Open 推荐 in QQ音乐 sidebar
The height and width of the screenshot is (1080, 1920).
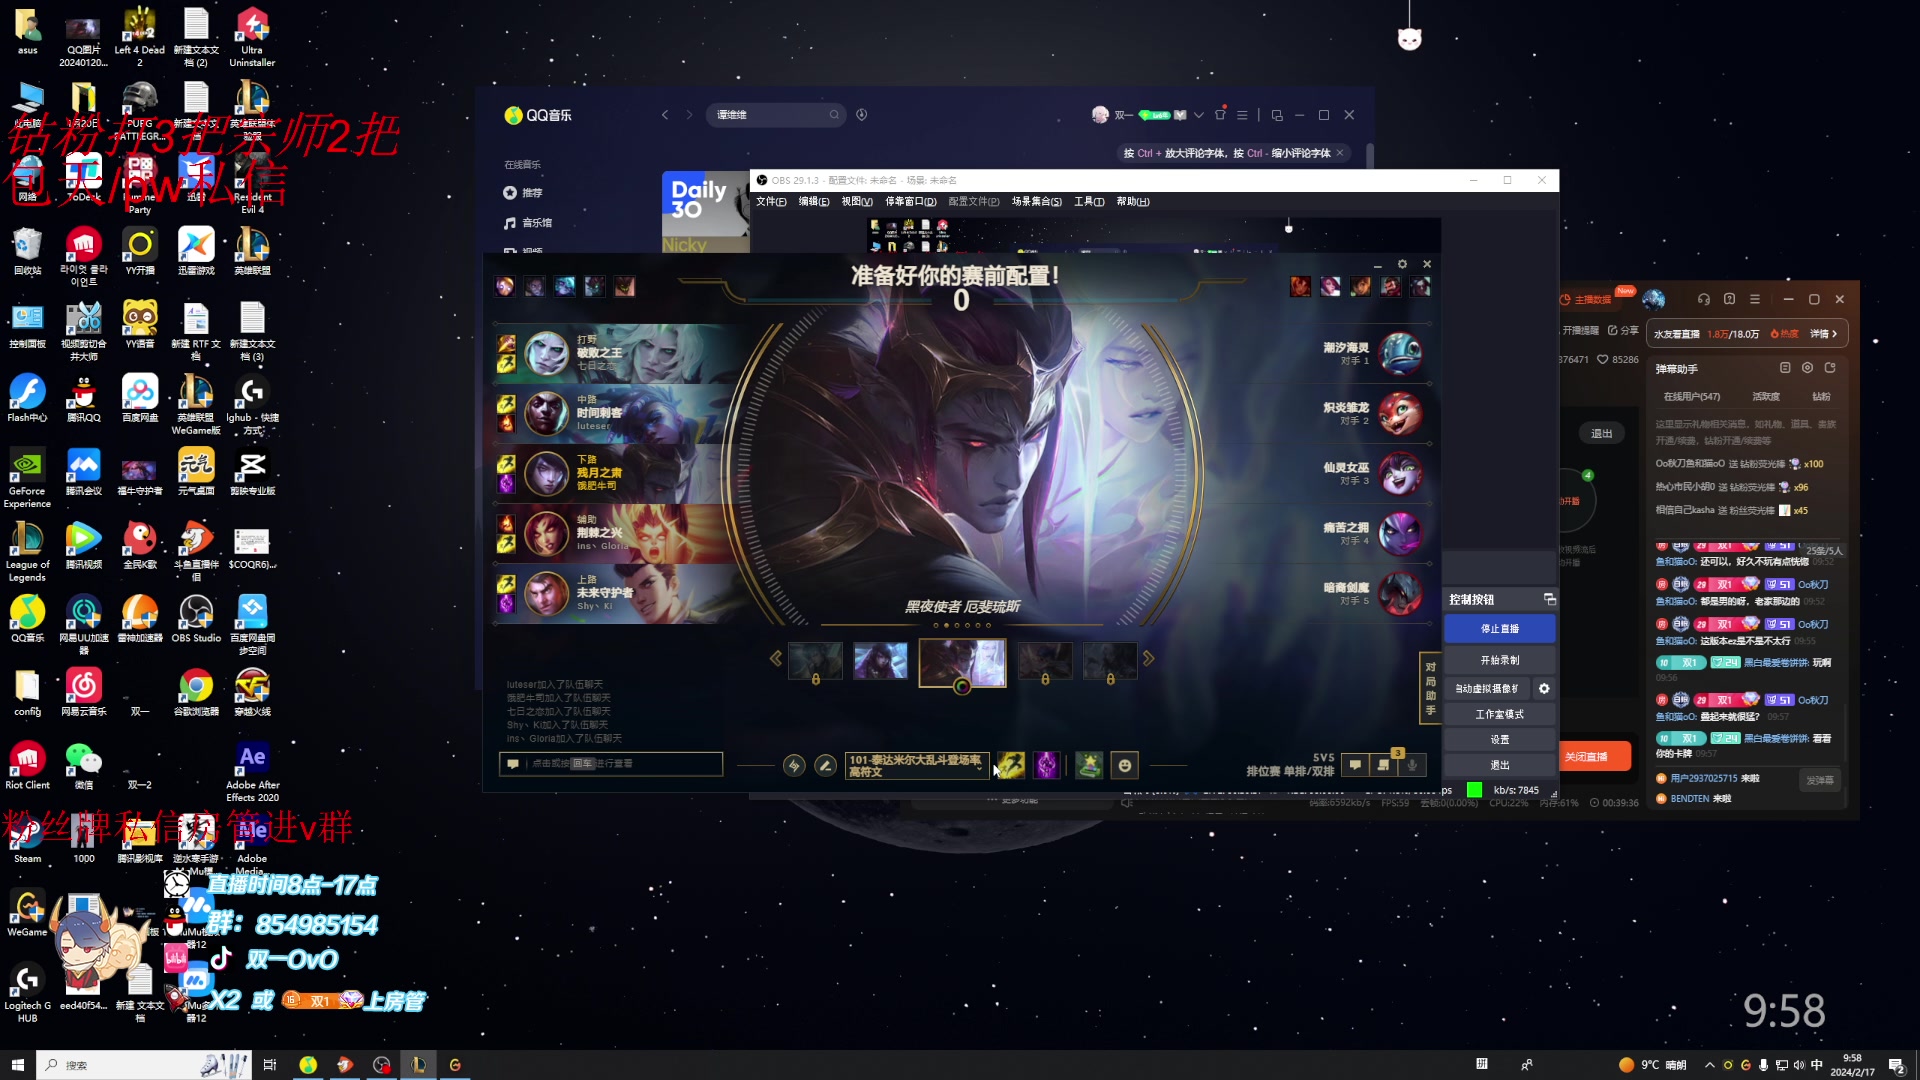click(523, 193)
